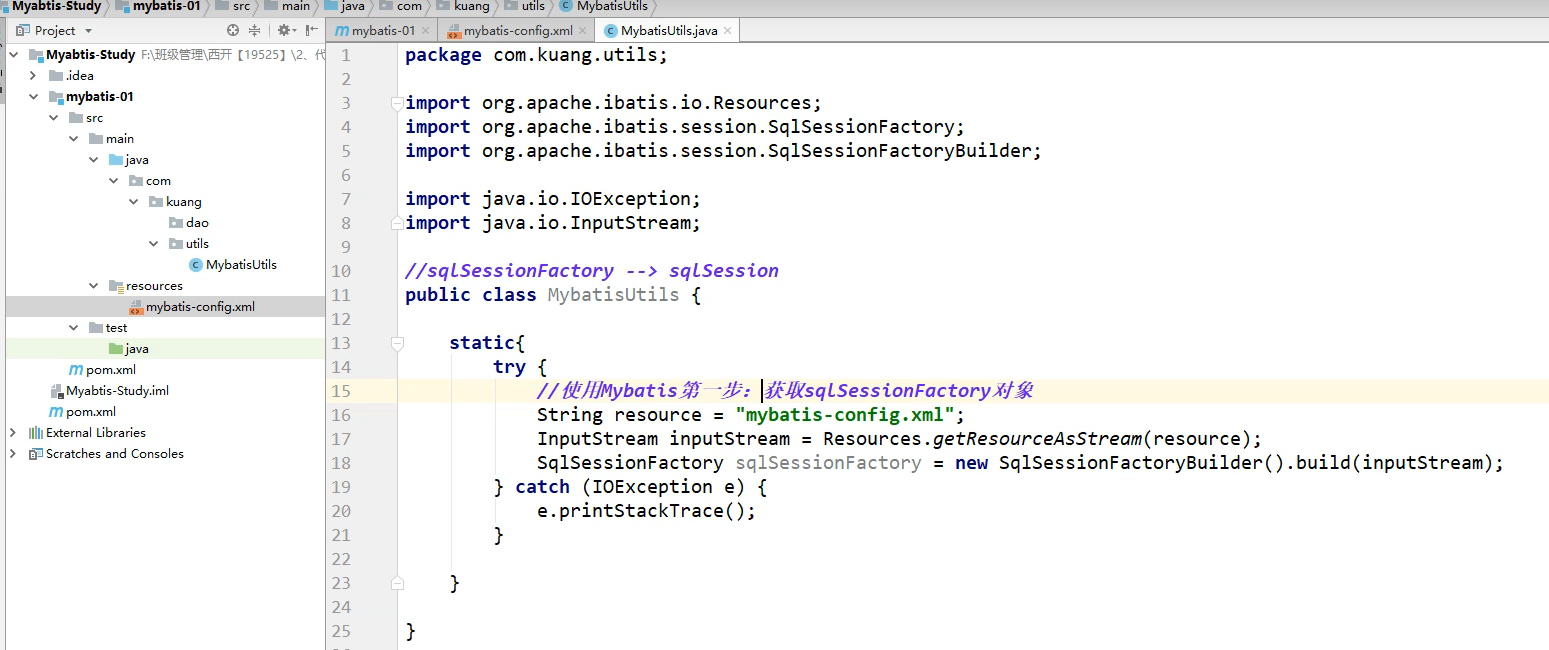Click line number 15 in the gutter
This screenshot has width=1549, height=650.
point(340,391)
